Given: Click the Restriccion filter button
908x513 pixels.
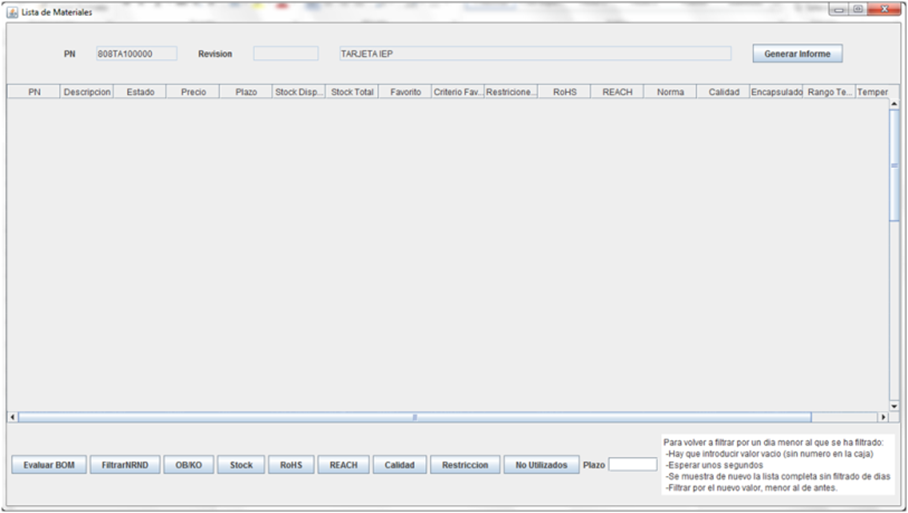Looking at the screenshot, I should point(465,465).
